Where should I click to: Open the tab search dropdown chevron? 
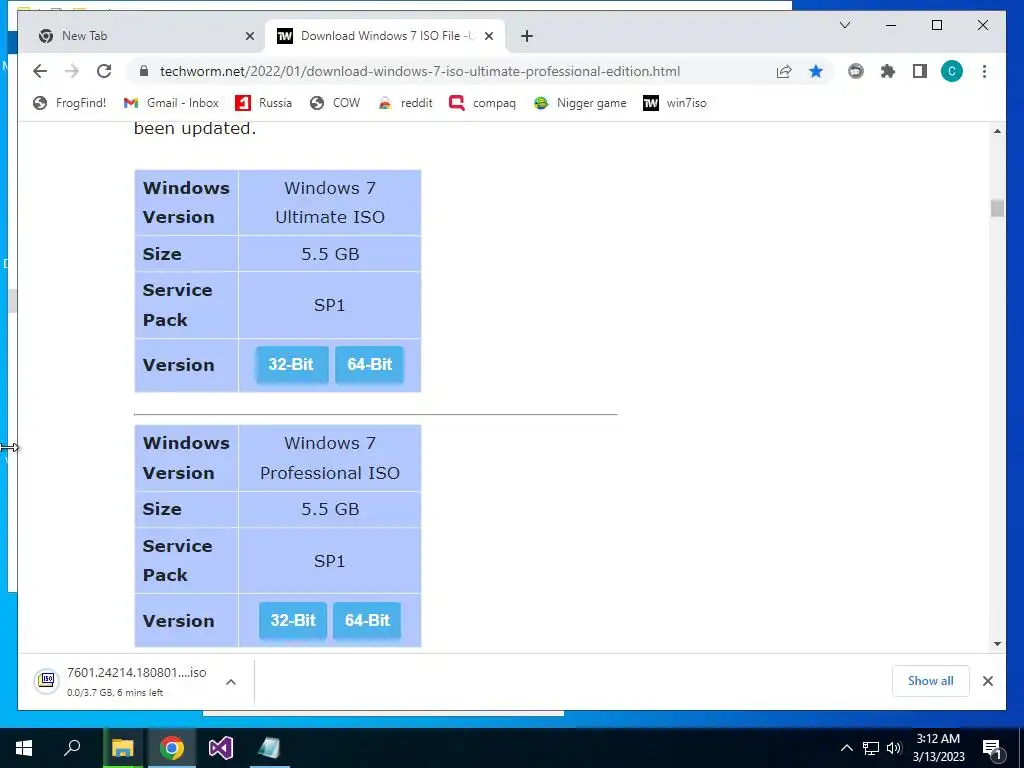click(x=844, y=25)
